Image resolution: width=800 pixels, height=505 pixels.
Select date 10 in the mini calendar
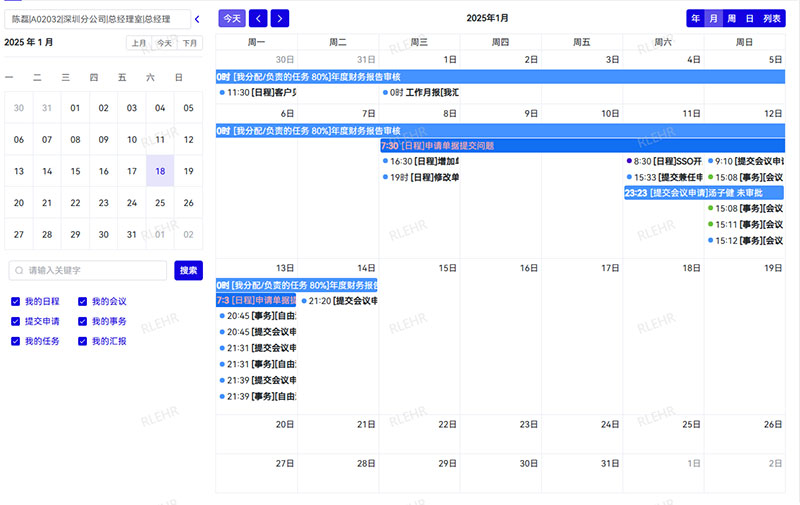pyautogui.click(x=132, y=140)
